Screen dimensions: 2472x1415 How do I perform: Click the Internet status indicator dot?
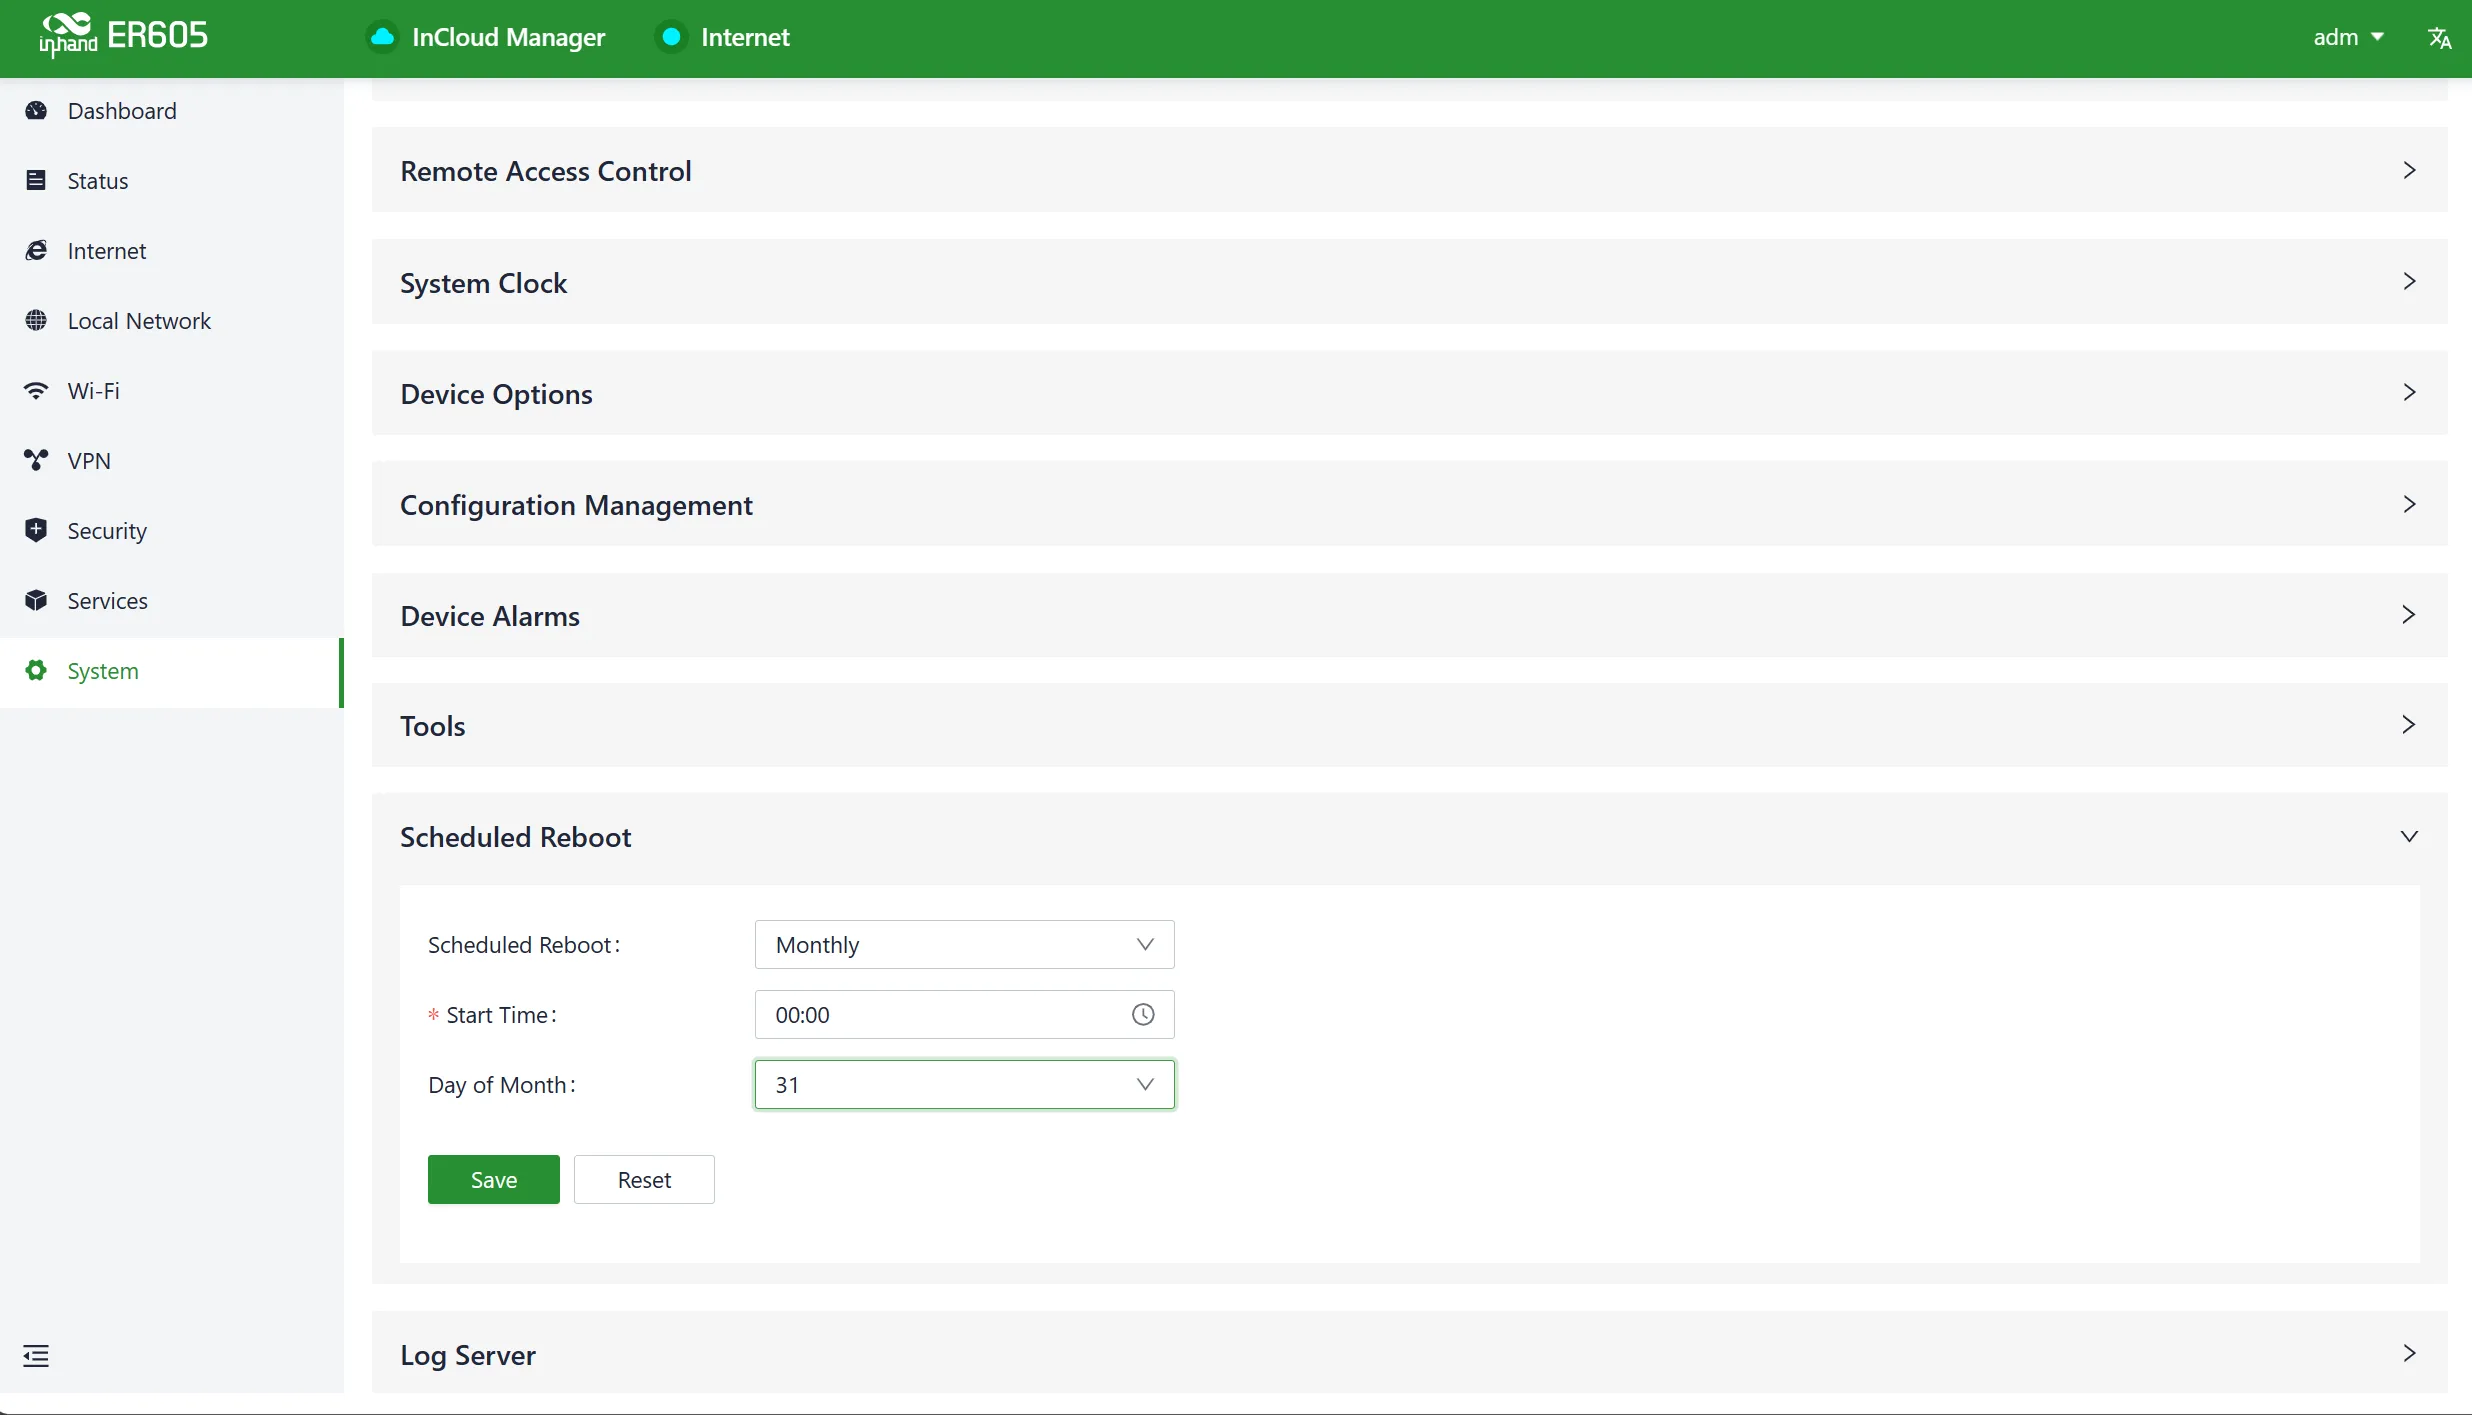coord(672,37)
